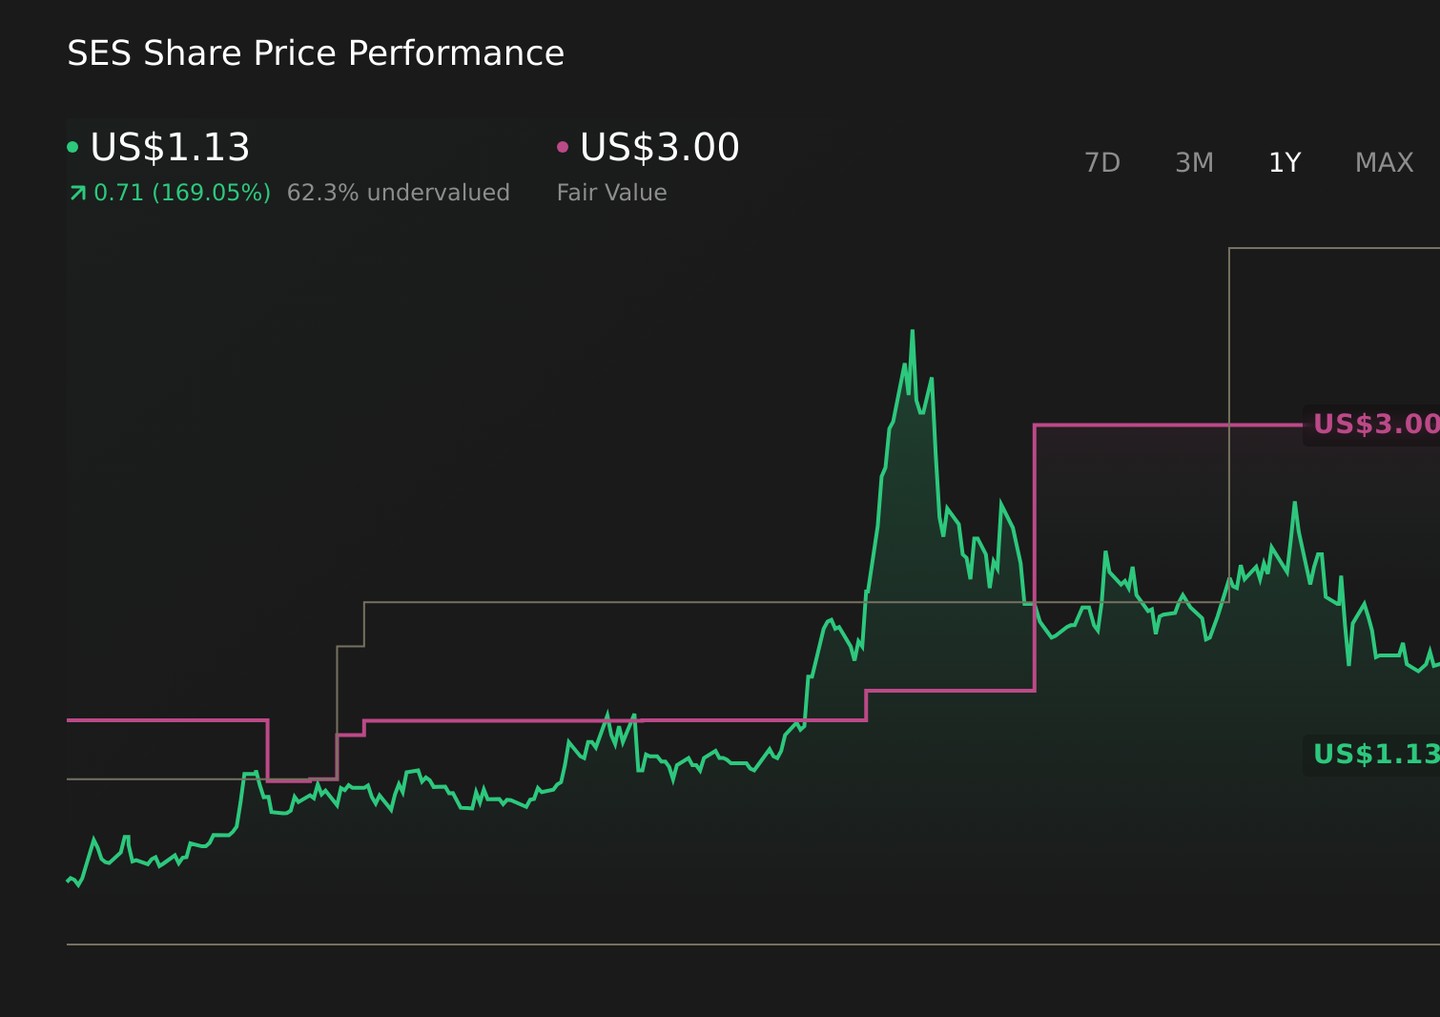Click the pink fair value dip near chart start
The width and height of the screenshot is (1440, 1017).
pos(302,779)
